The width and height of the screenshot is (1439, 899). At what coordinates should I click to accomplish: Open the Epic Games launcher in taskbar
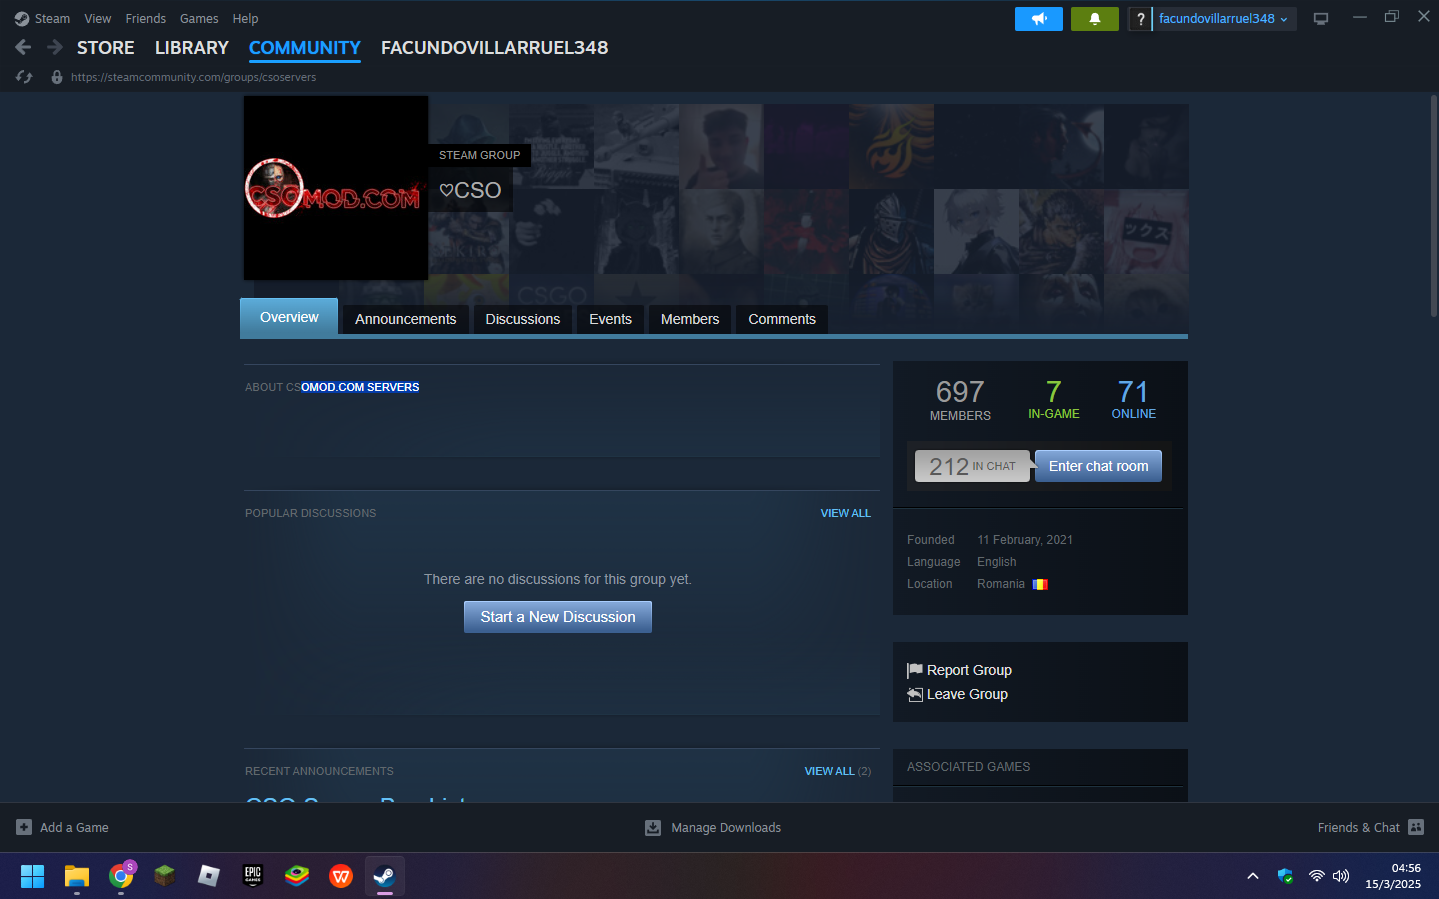[253, 876]
